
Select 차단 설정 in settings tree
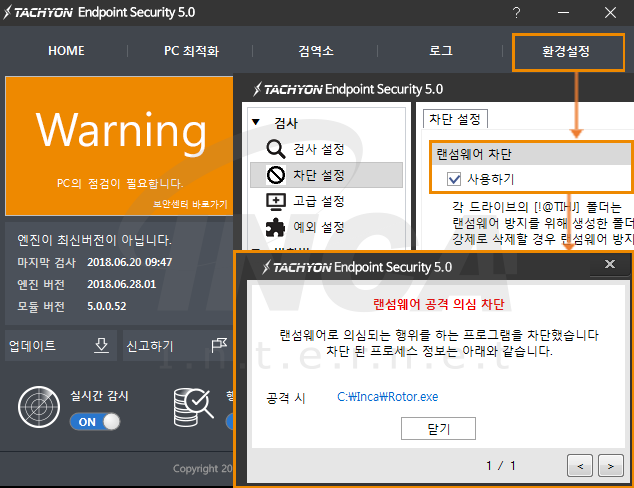(x=326, y=175)
